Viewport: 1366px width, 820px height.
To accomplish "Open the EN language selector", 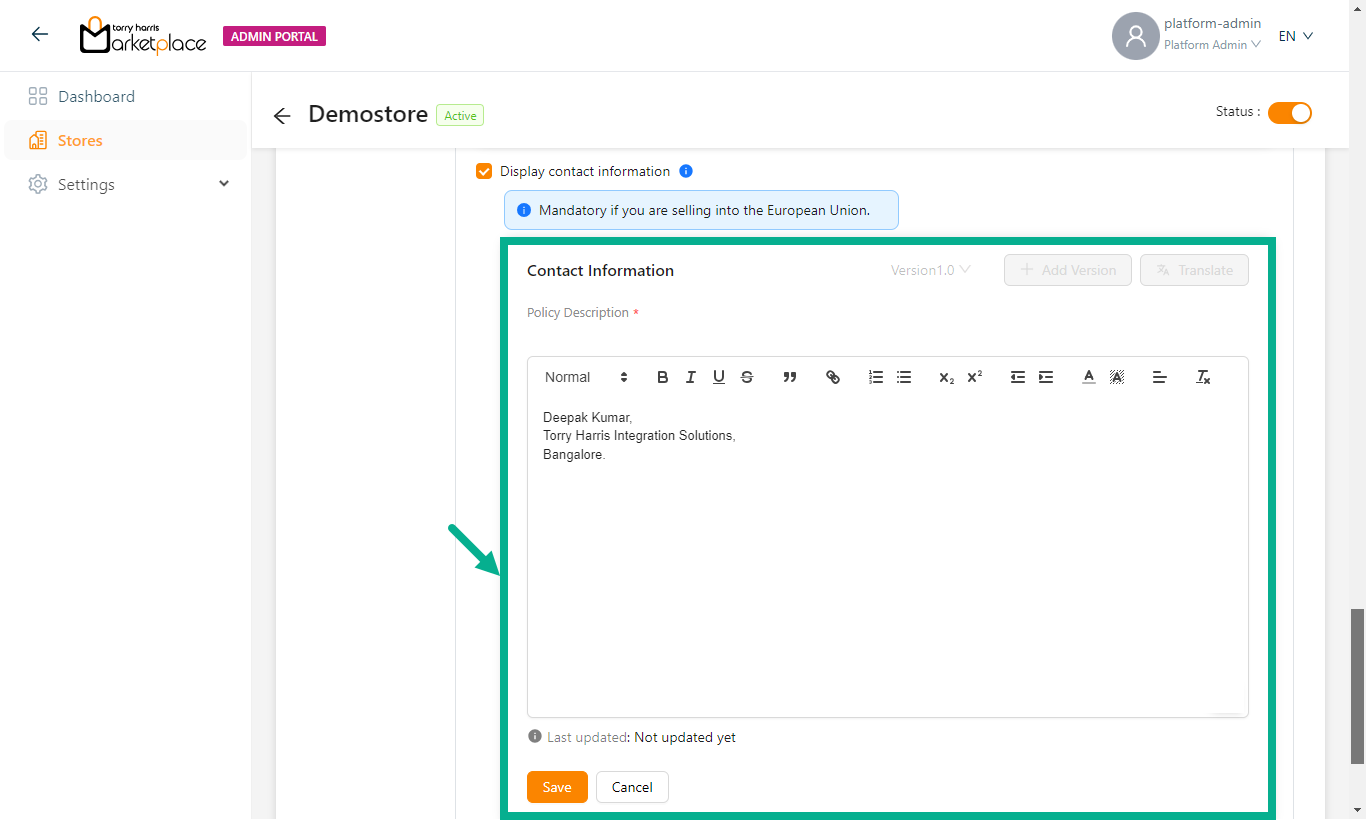I will tap(1295, 36).
